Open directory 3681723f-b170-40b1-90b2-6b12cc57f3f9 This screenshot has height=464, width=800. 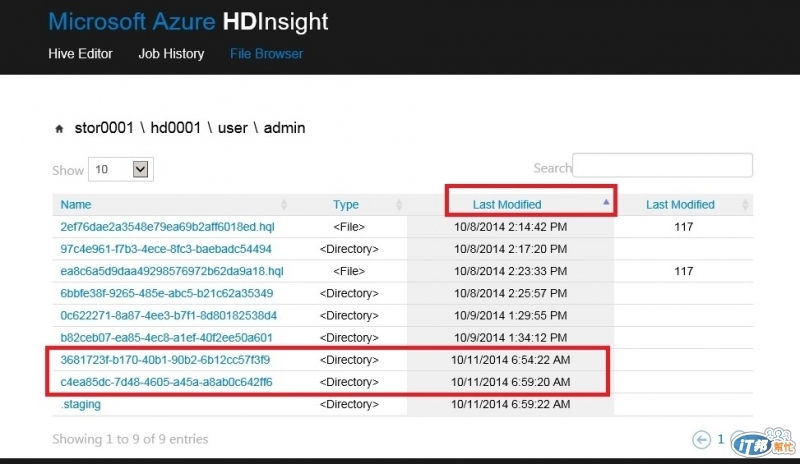pos(165,360)
